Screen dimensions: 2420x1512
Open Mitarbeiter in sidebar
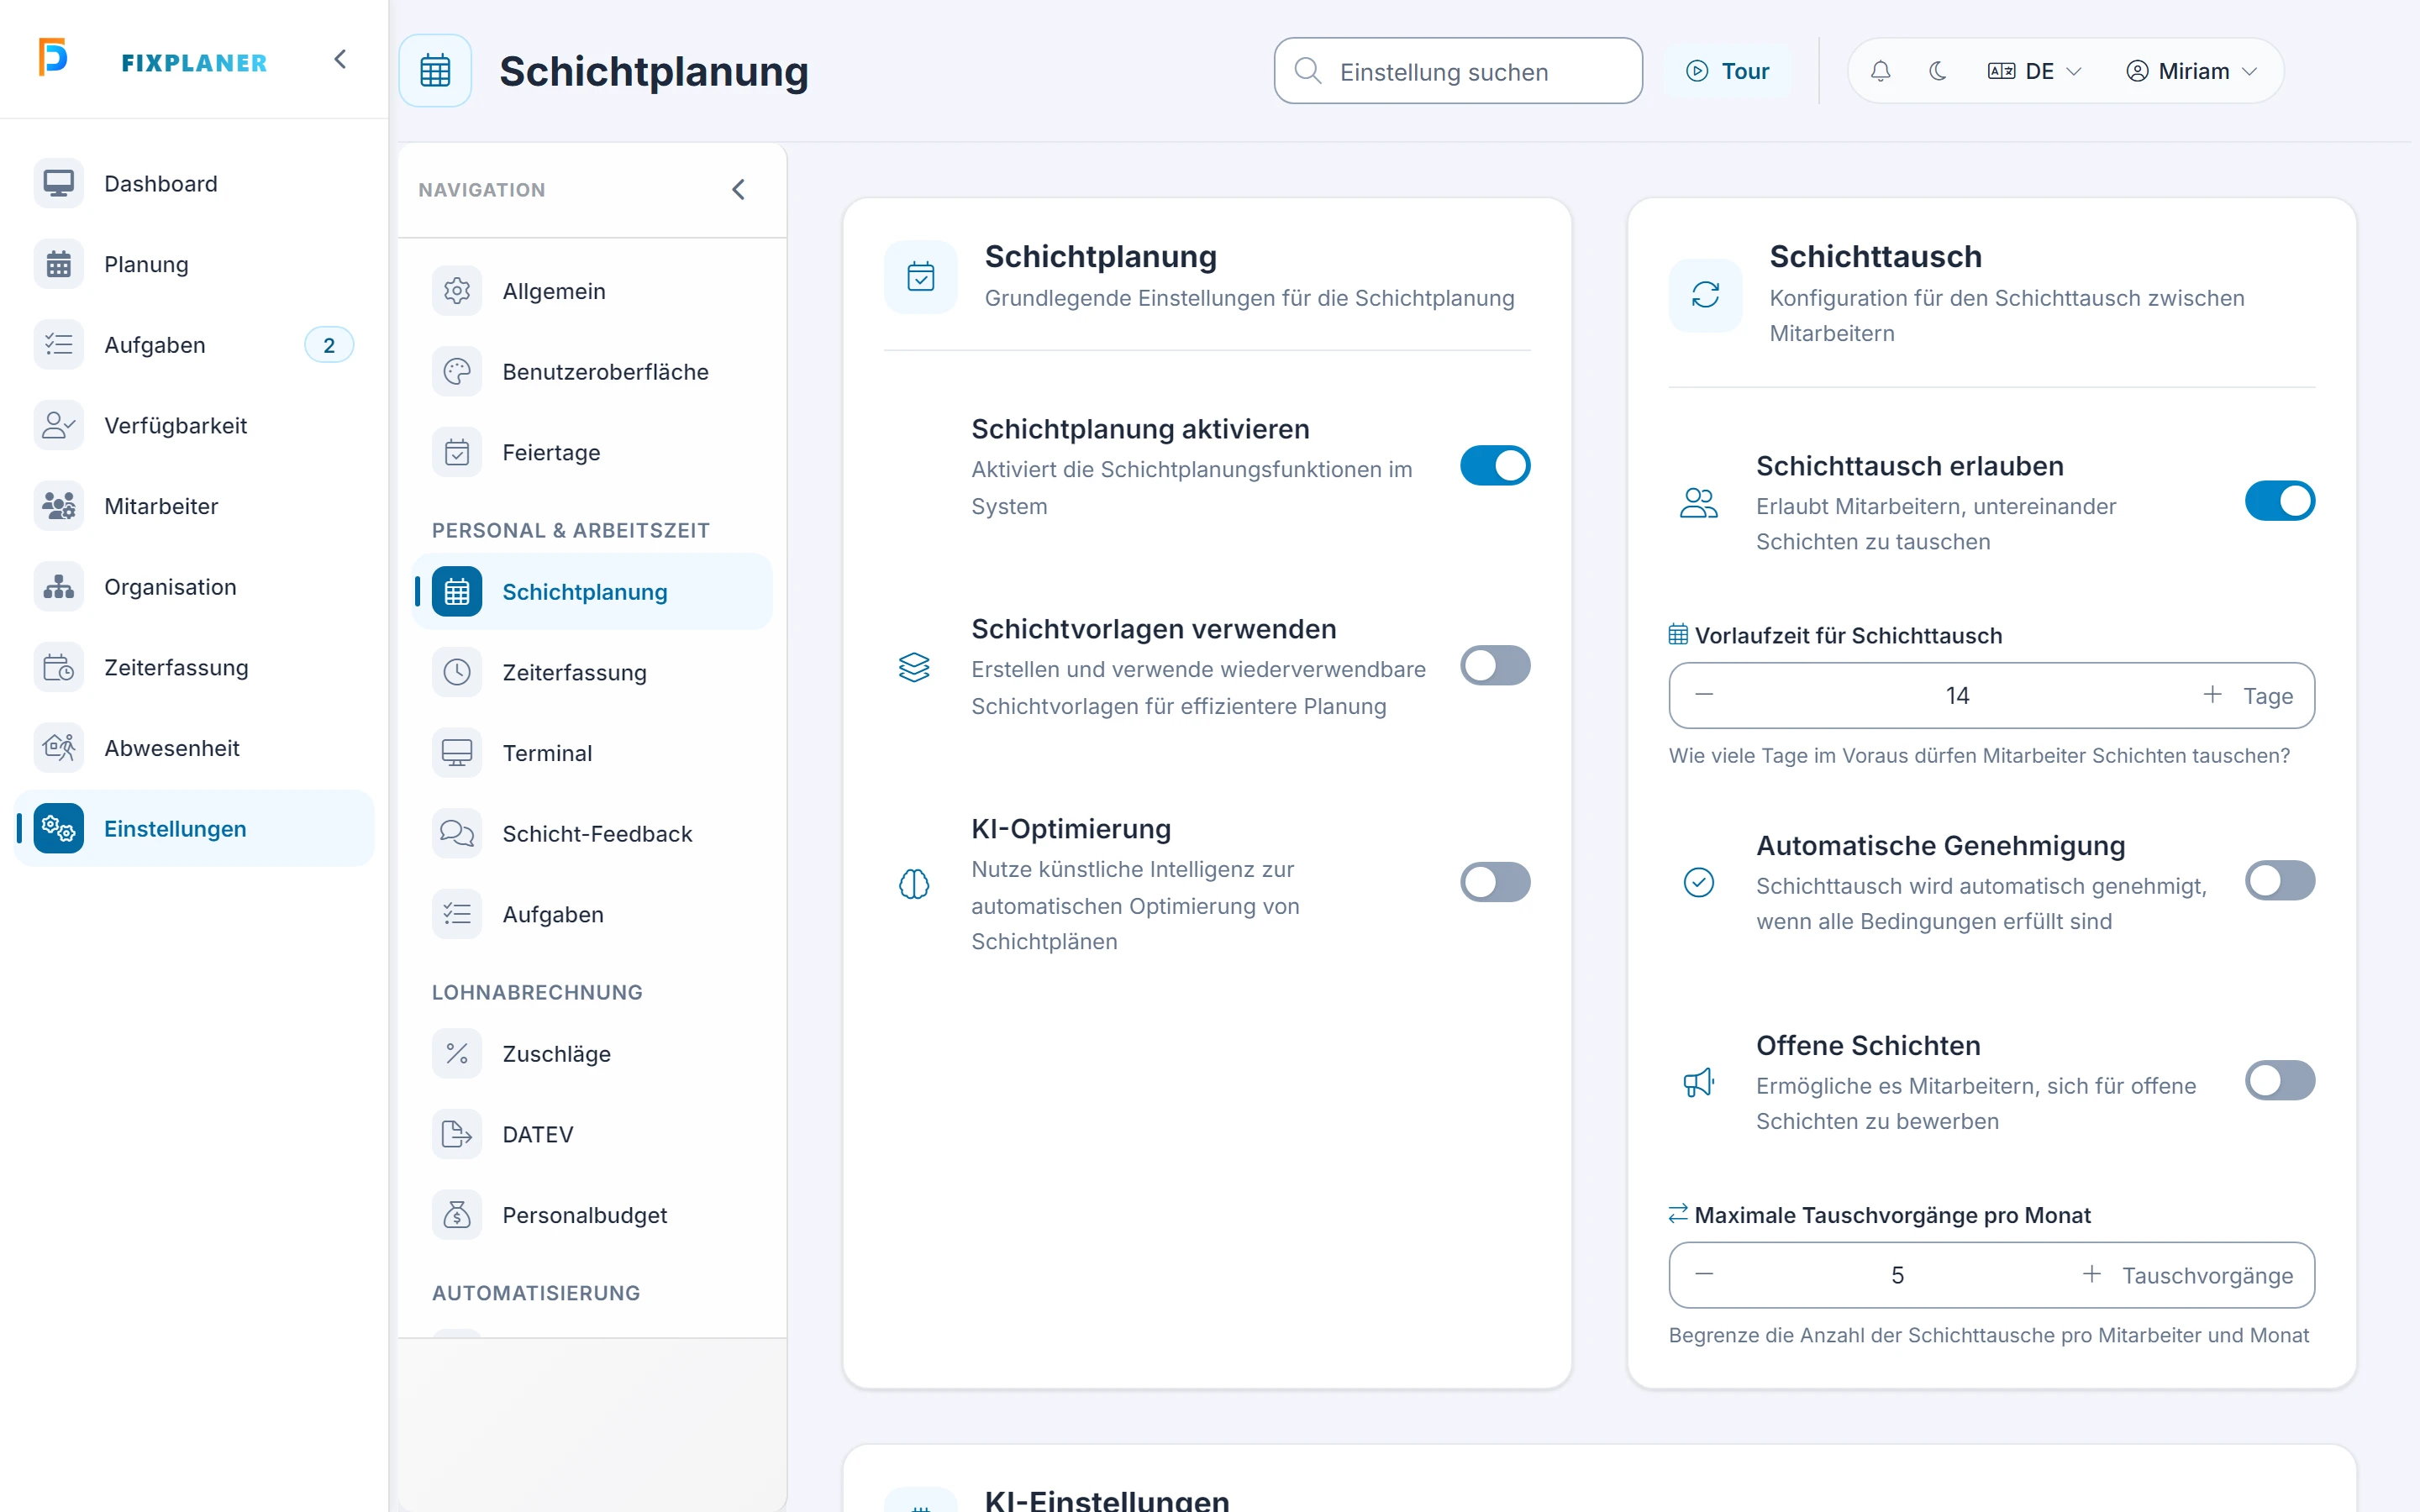point(194,506)
